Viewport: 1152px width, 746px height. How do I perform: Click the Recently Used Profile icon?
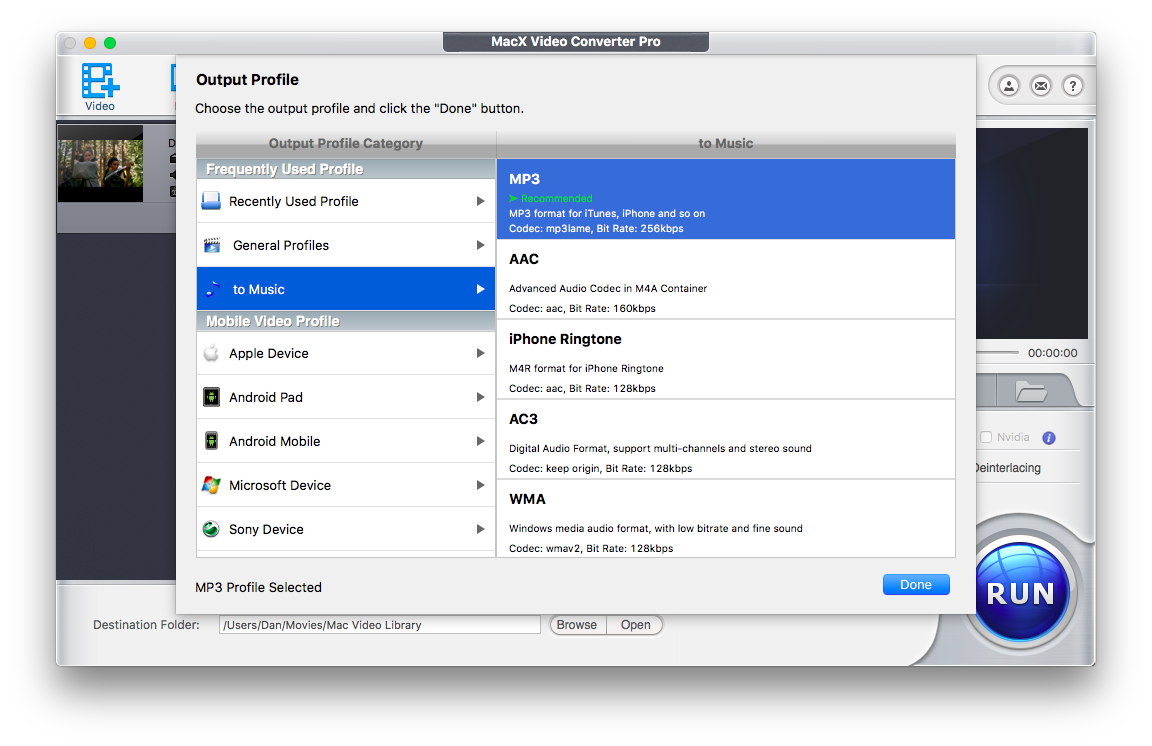[211, 201]
